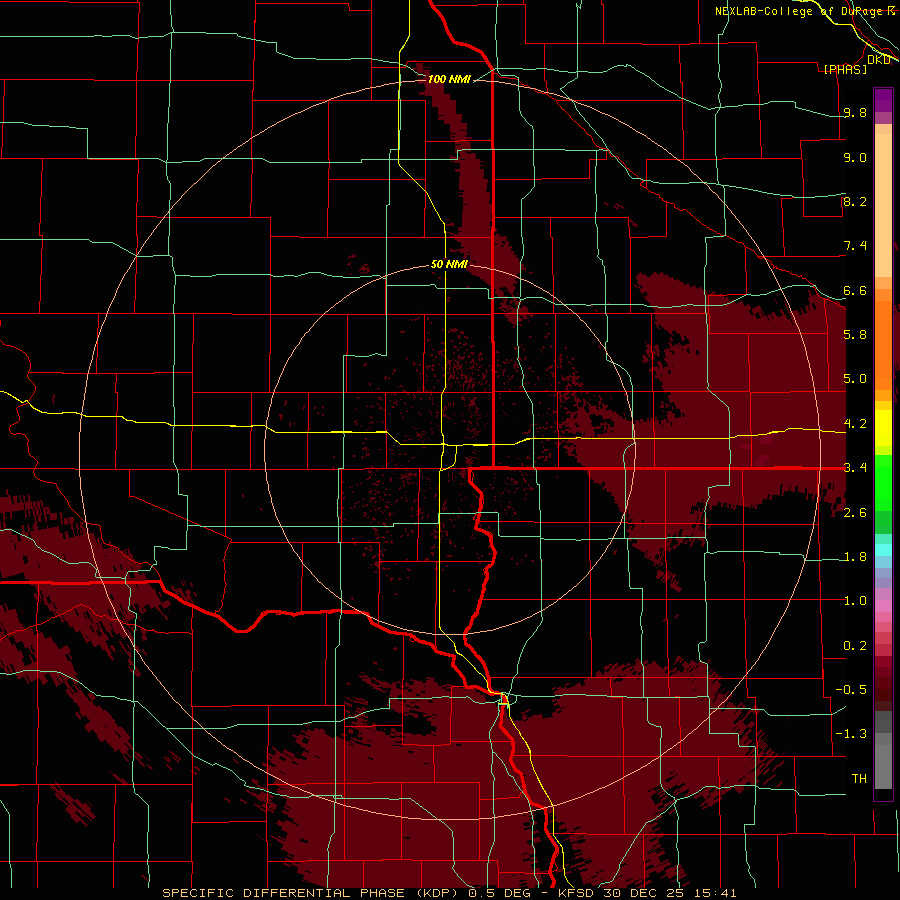Click the 100 NMI range ring label
The width and height of the screenshot is (900, 900).
tap(449, 79)
